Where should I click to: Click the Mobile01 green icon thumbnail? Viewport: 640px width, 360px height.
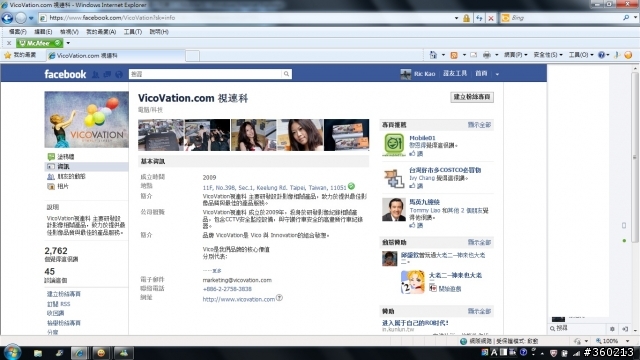[393, 144]
